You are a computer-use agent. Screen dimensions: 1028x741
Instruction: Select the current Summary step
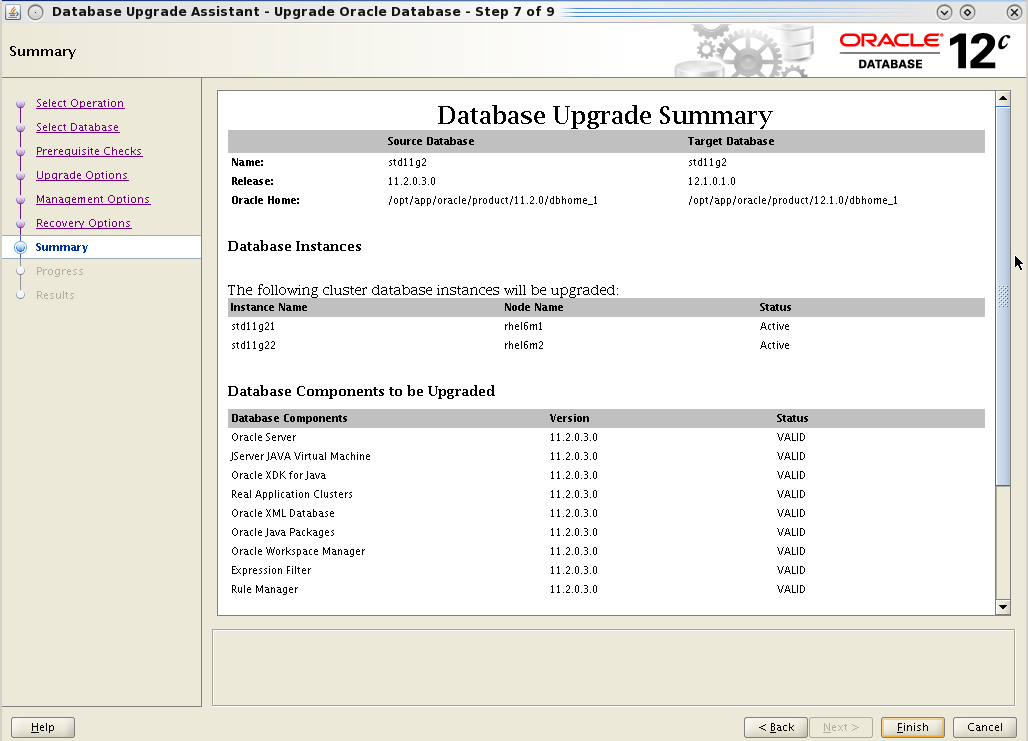click(62, 247)
